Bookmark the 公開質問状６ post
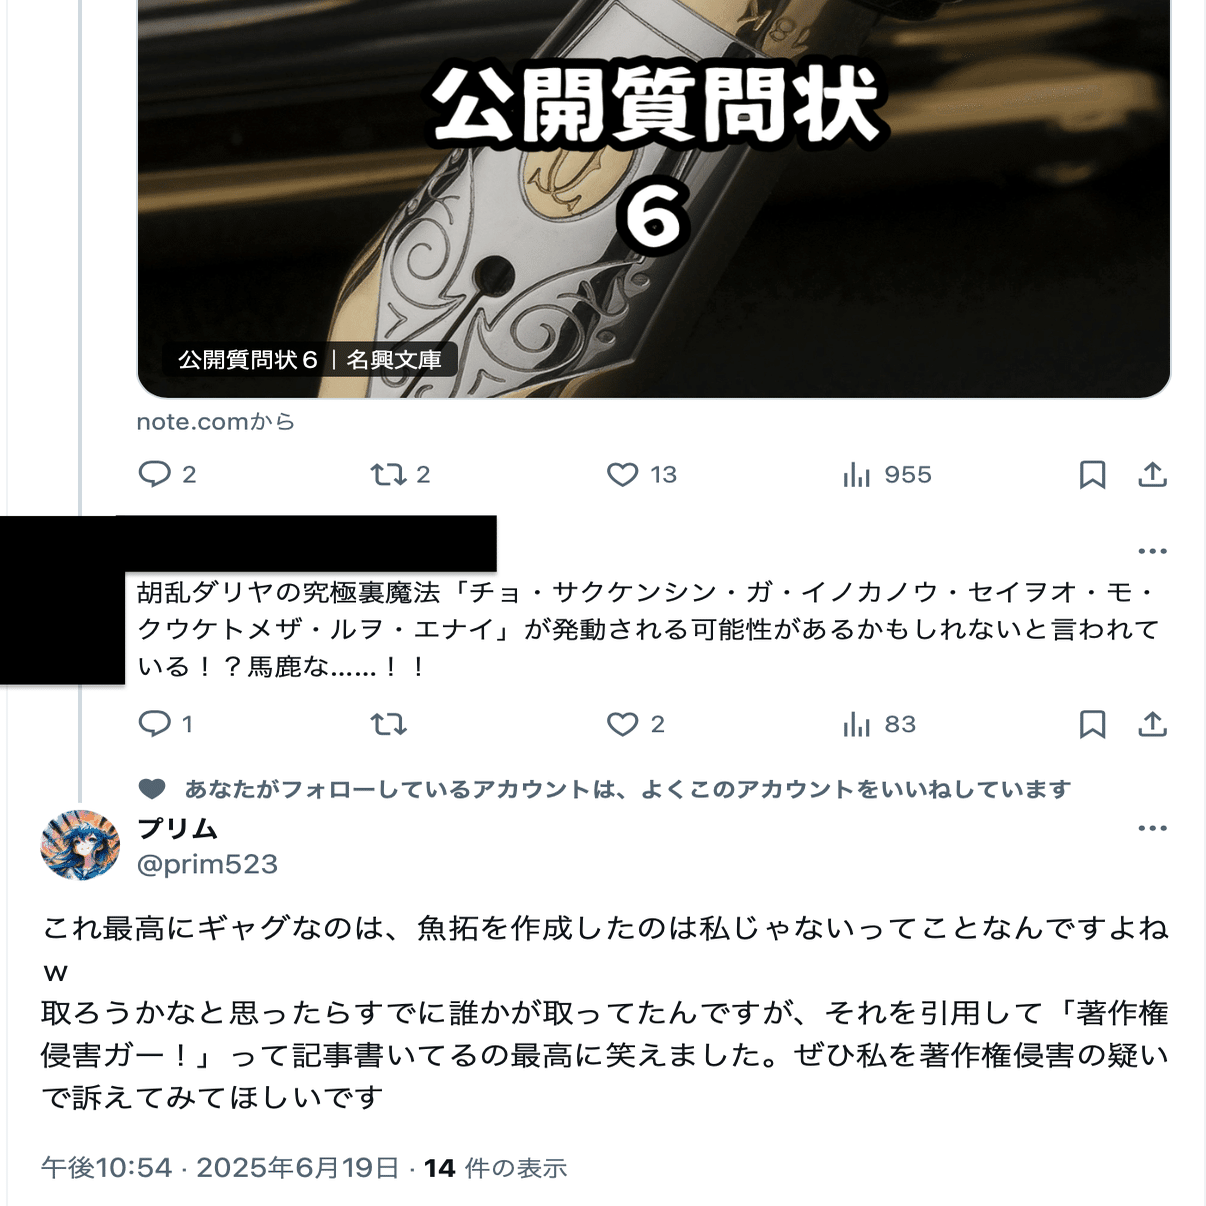 point(1092,474)
